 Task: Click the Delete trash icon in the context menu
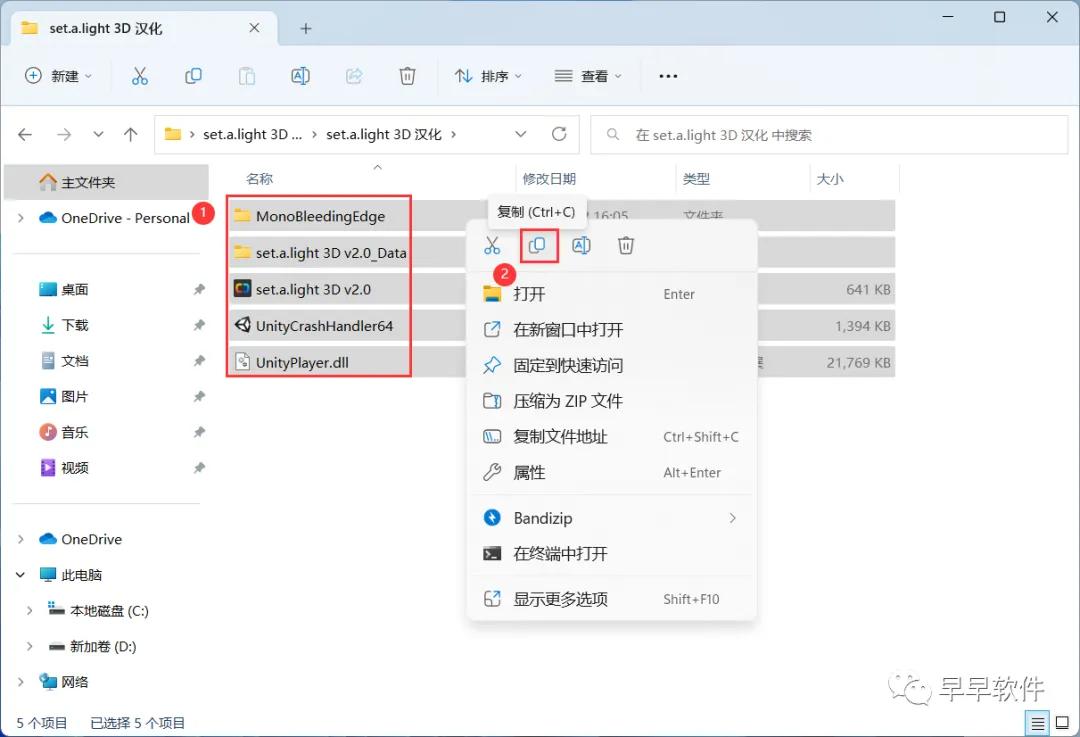click(x=625, y=245)
